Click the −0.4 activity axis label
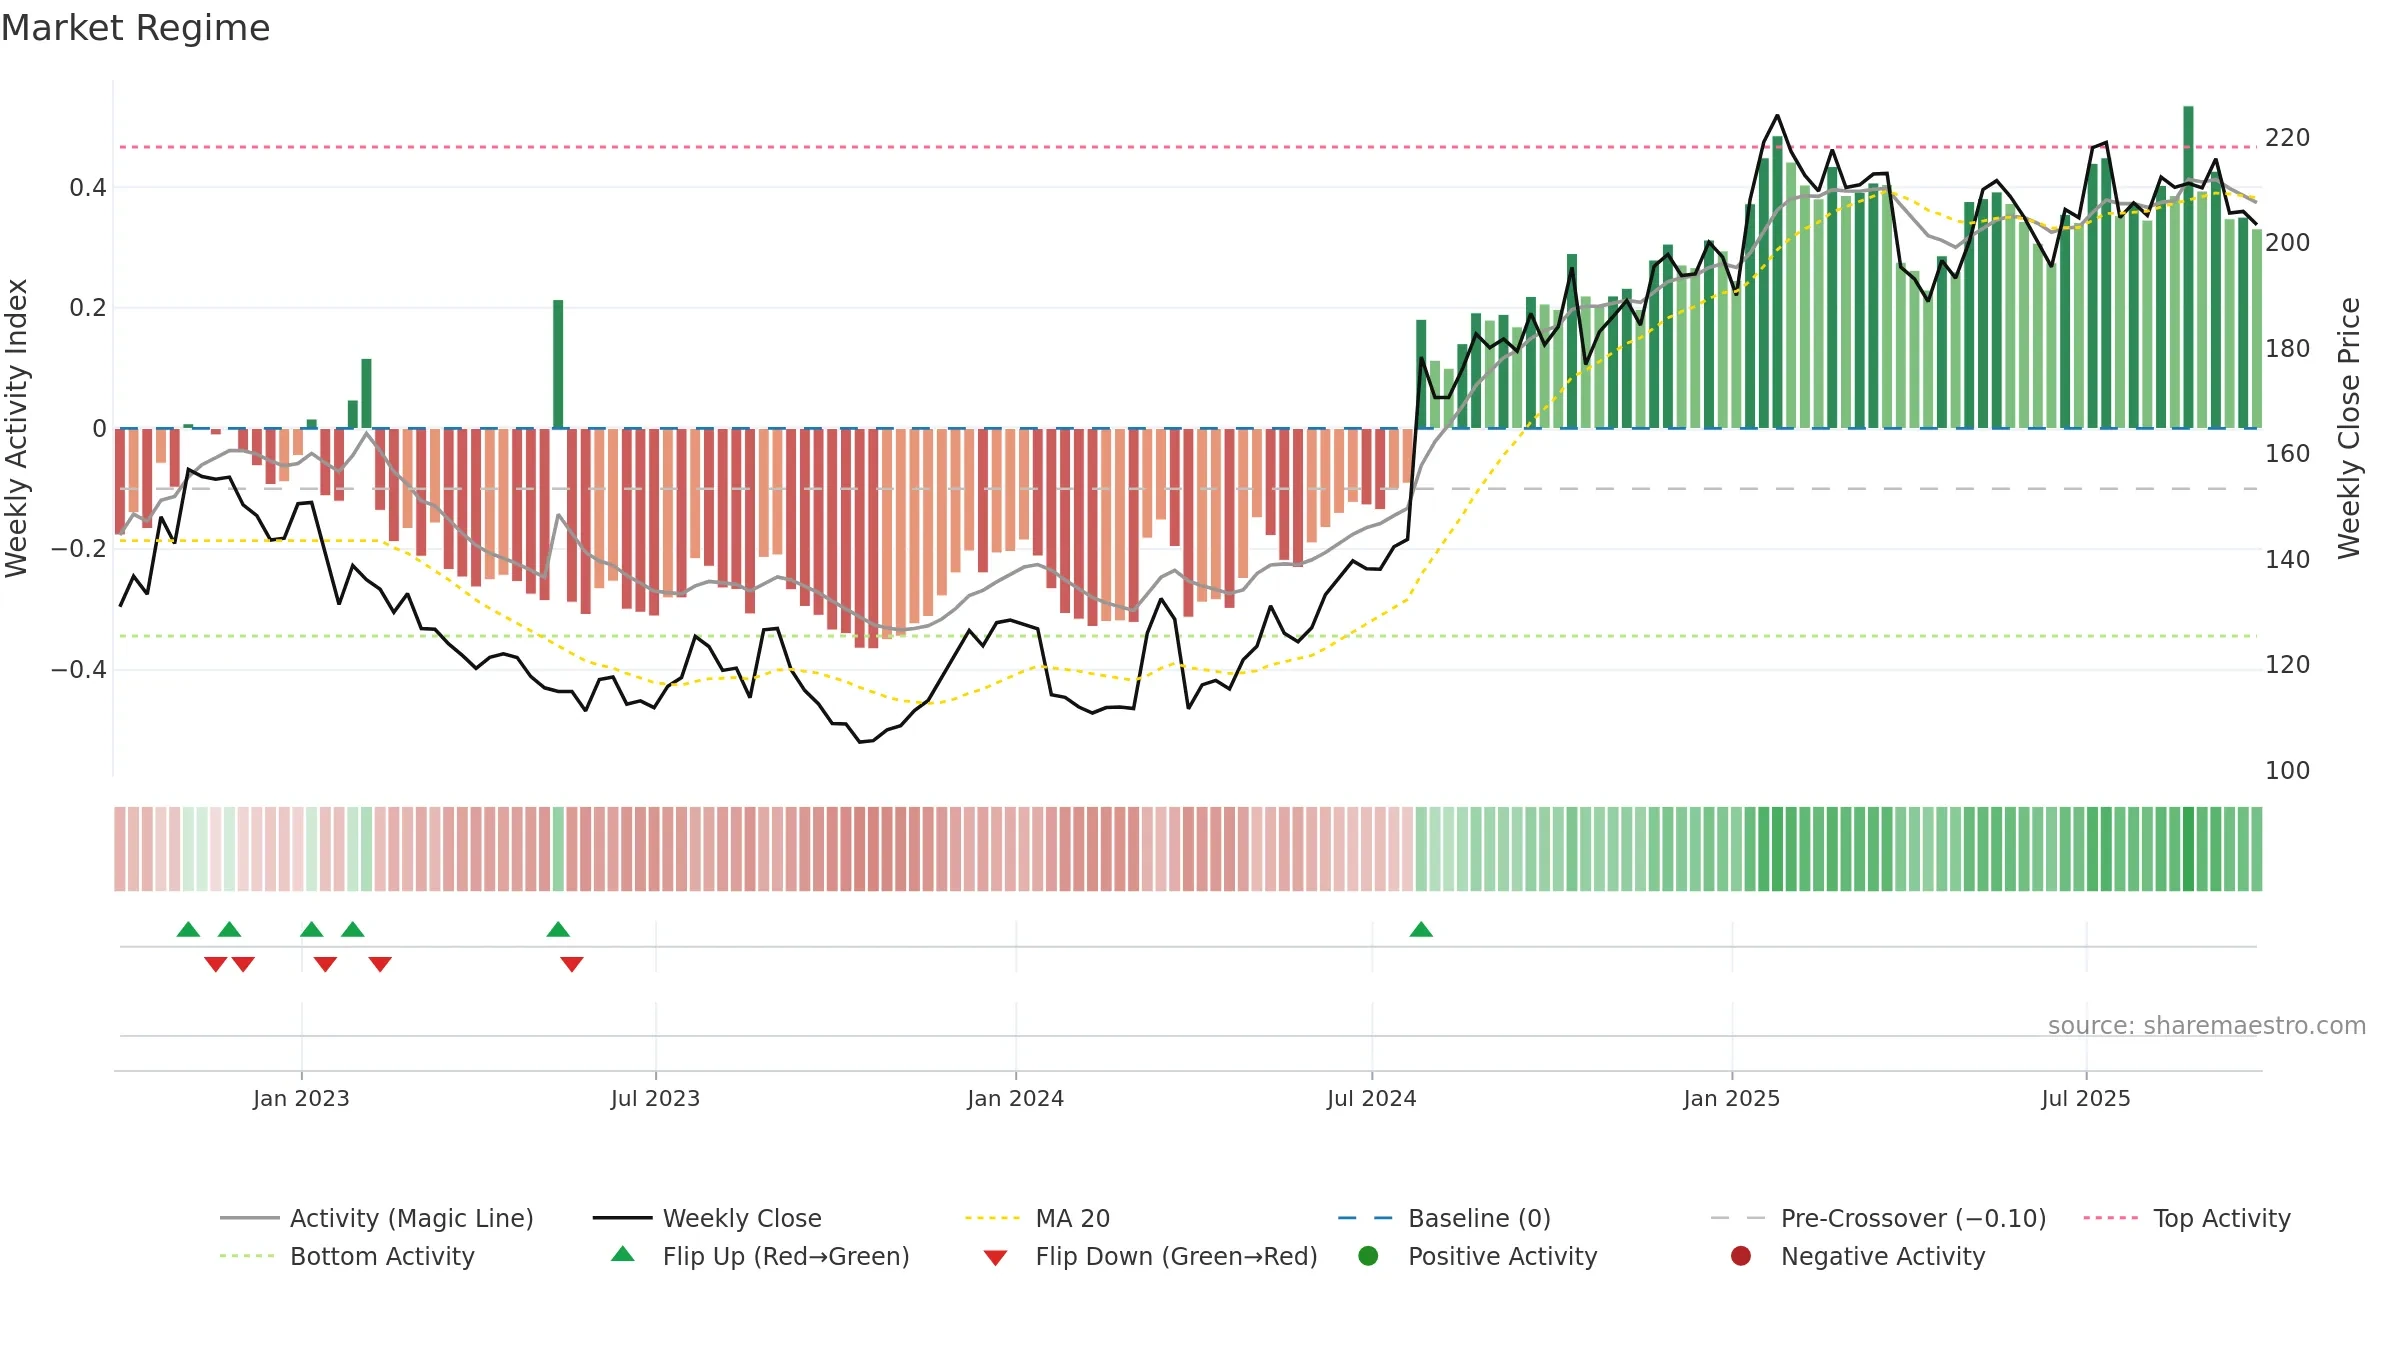2400x1350 pixels. pyautogui.click(x=79, y=669)
